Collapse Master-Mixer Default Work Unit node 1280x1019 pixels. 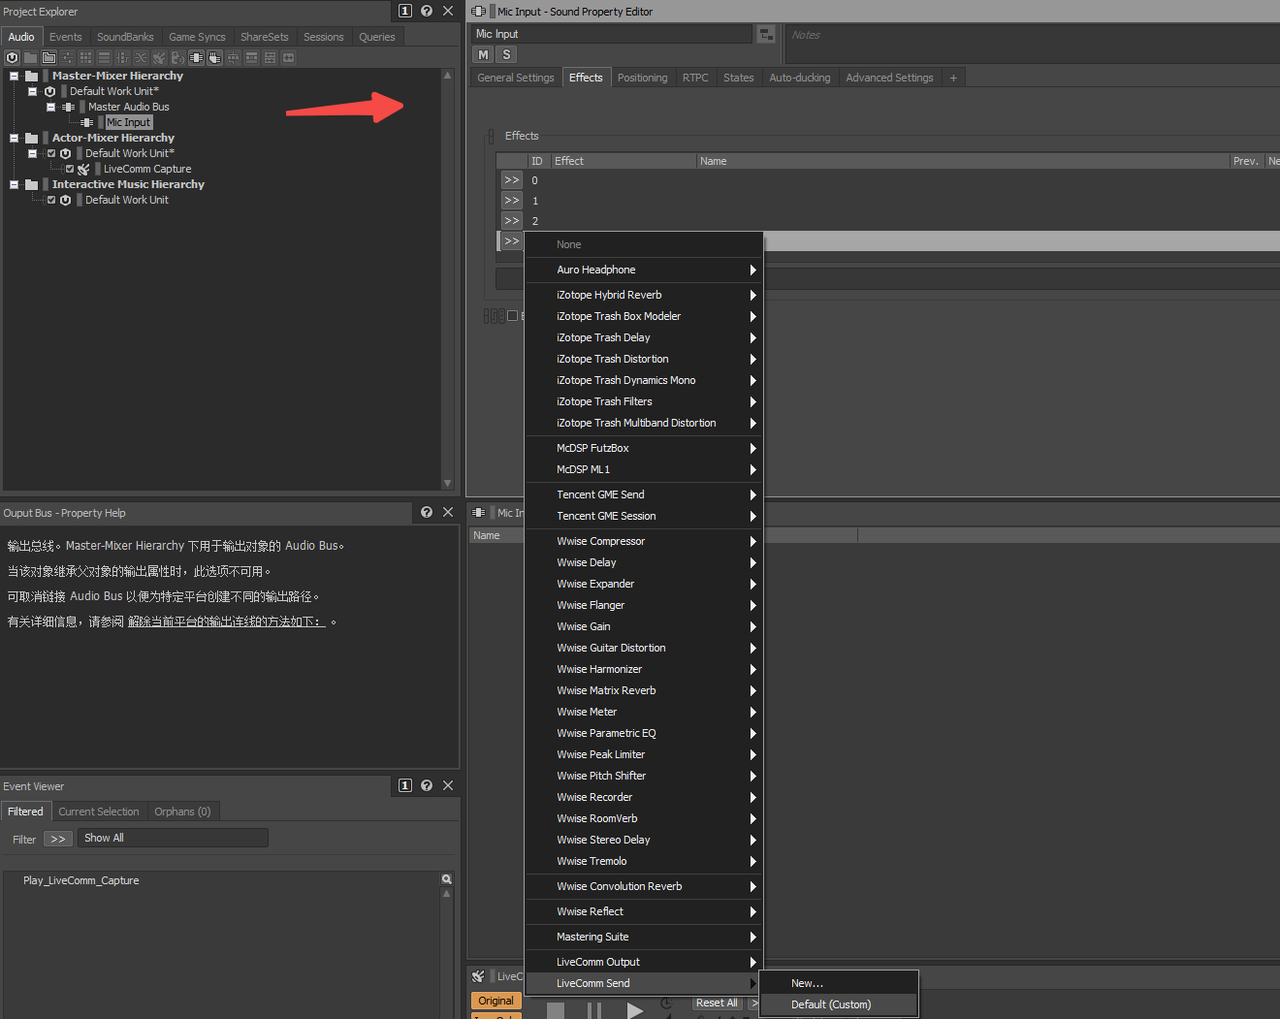(32, 91)
